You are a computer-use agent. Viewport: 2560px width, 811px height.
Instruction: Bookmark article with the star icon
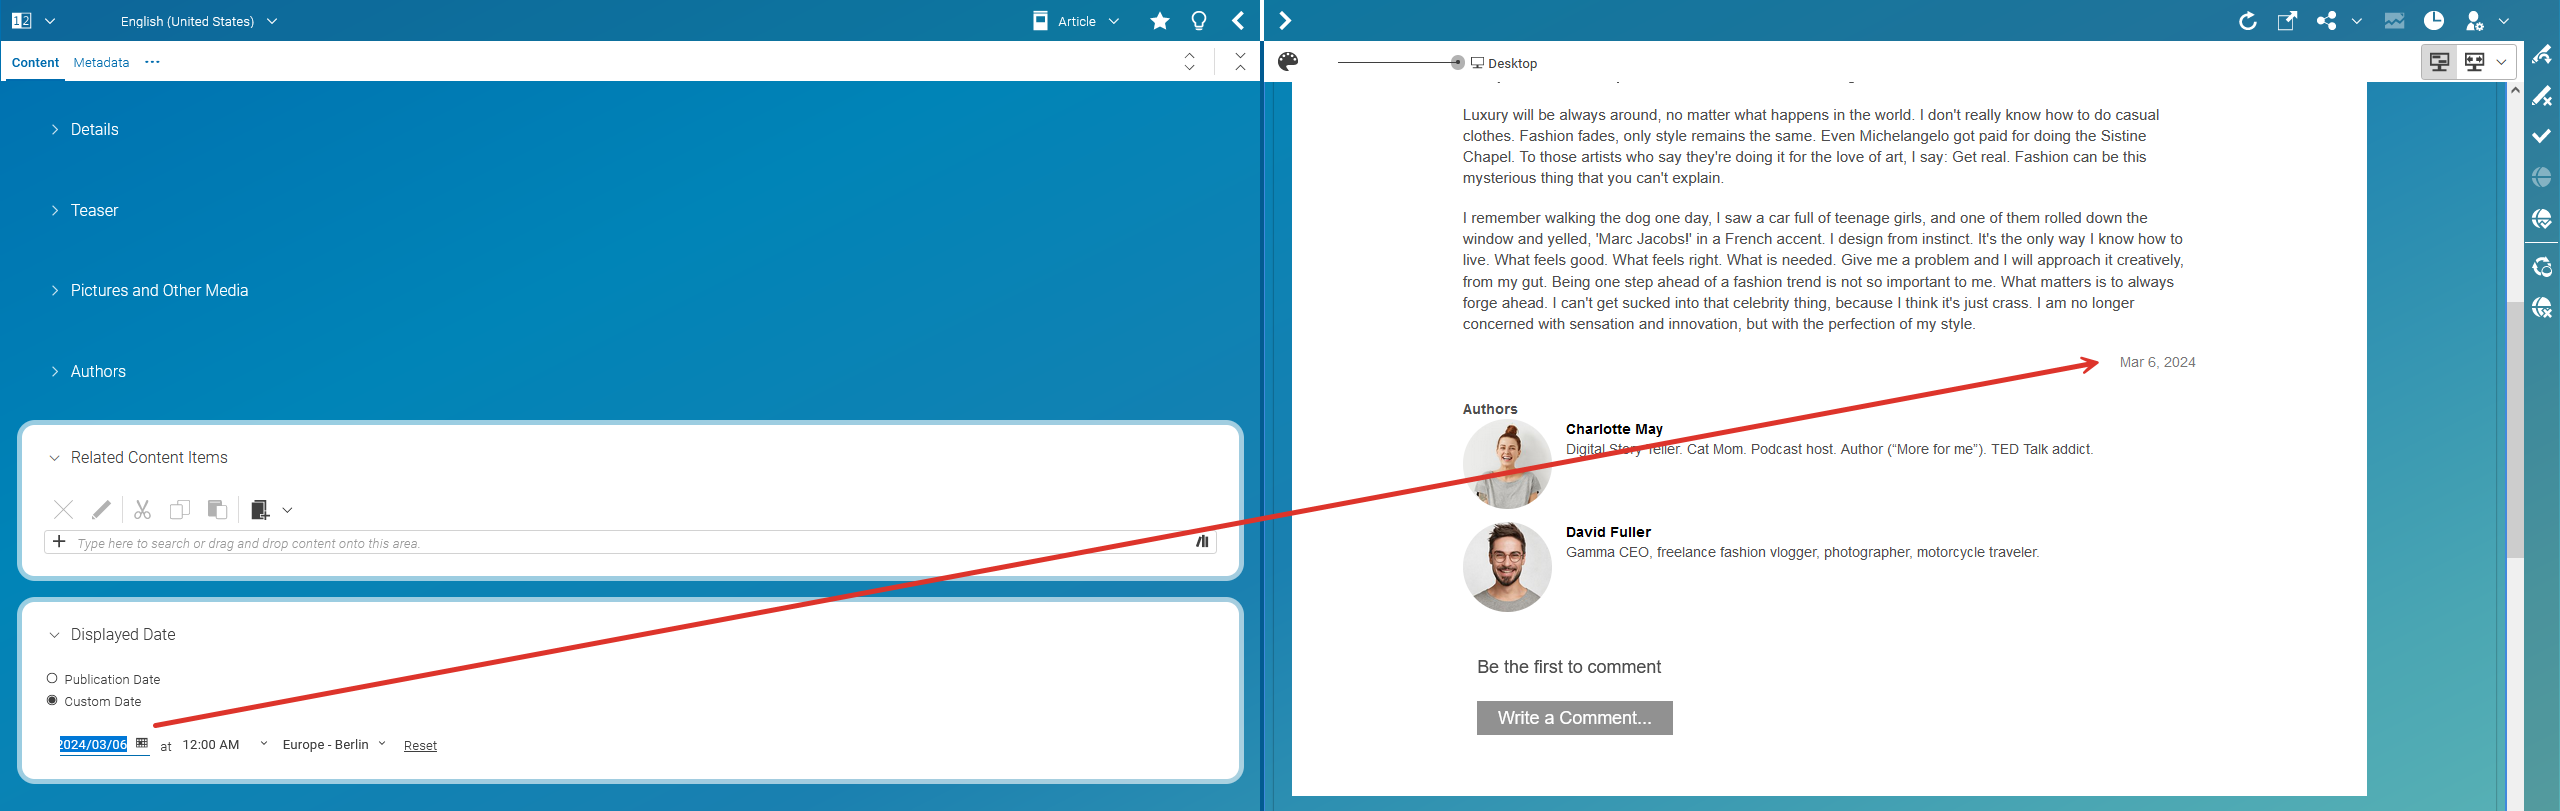(x=1159, y=21)
